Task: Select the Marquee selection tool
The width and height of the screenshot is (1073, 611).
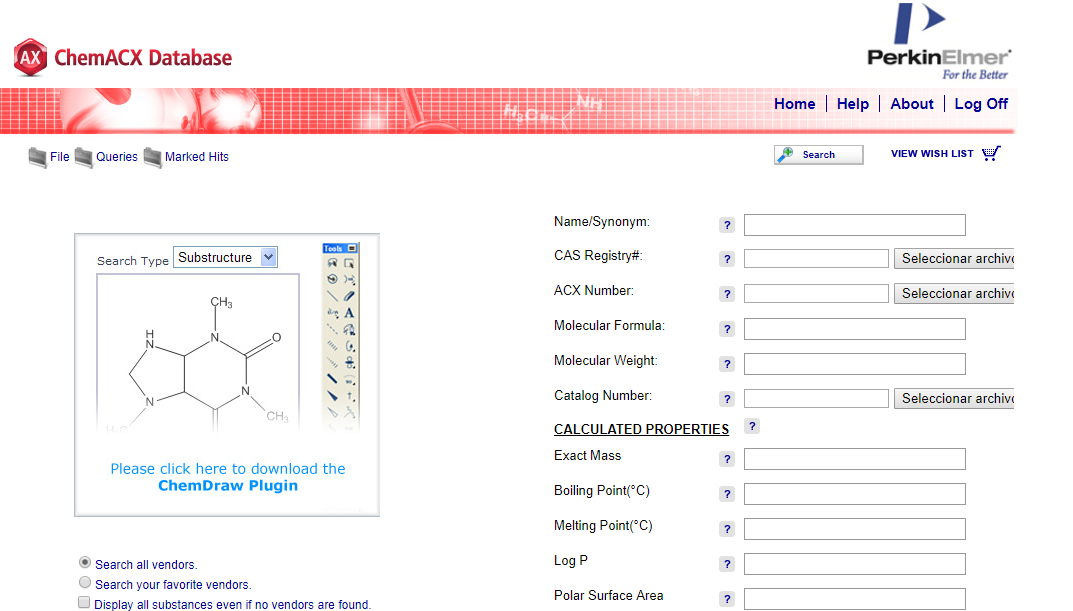Action: [349, 263]
